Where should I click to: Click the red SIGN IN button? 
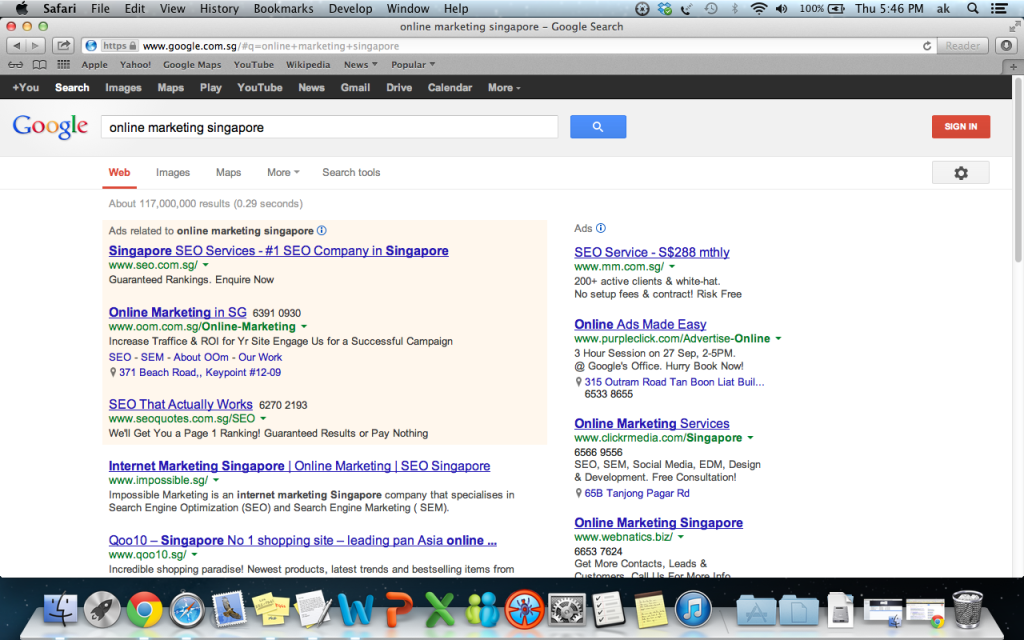click(x=961, y=127)
